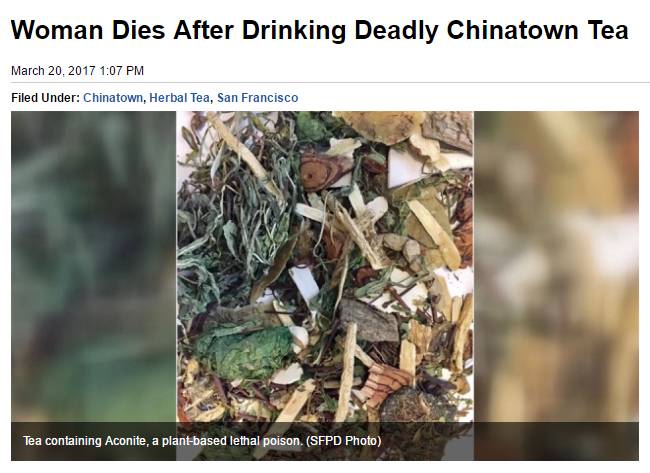The image size is (650, 473).
Task: Follow the San Francisco tag link
Action: pyautogui.click(x=257, y=98)
